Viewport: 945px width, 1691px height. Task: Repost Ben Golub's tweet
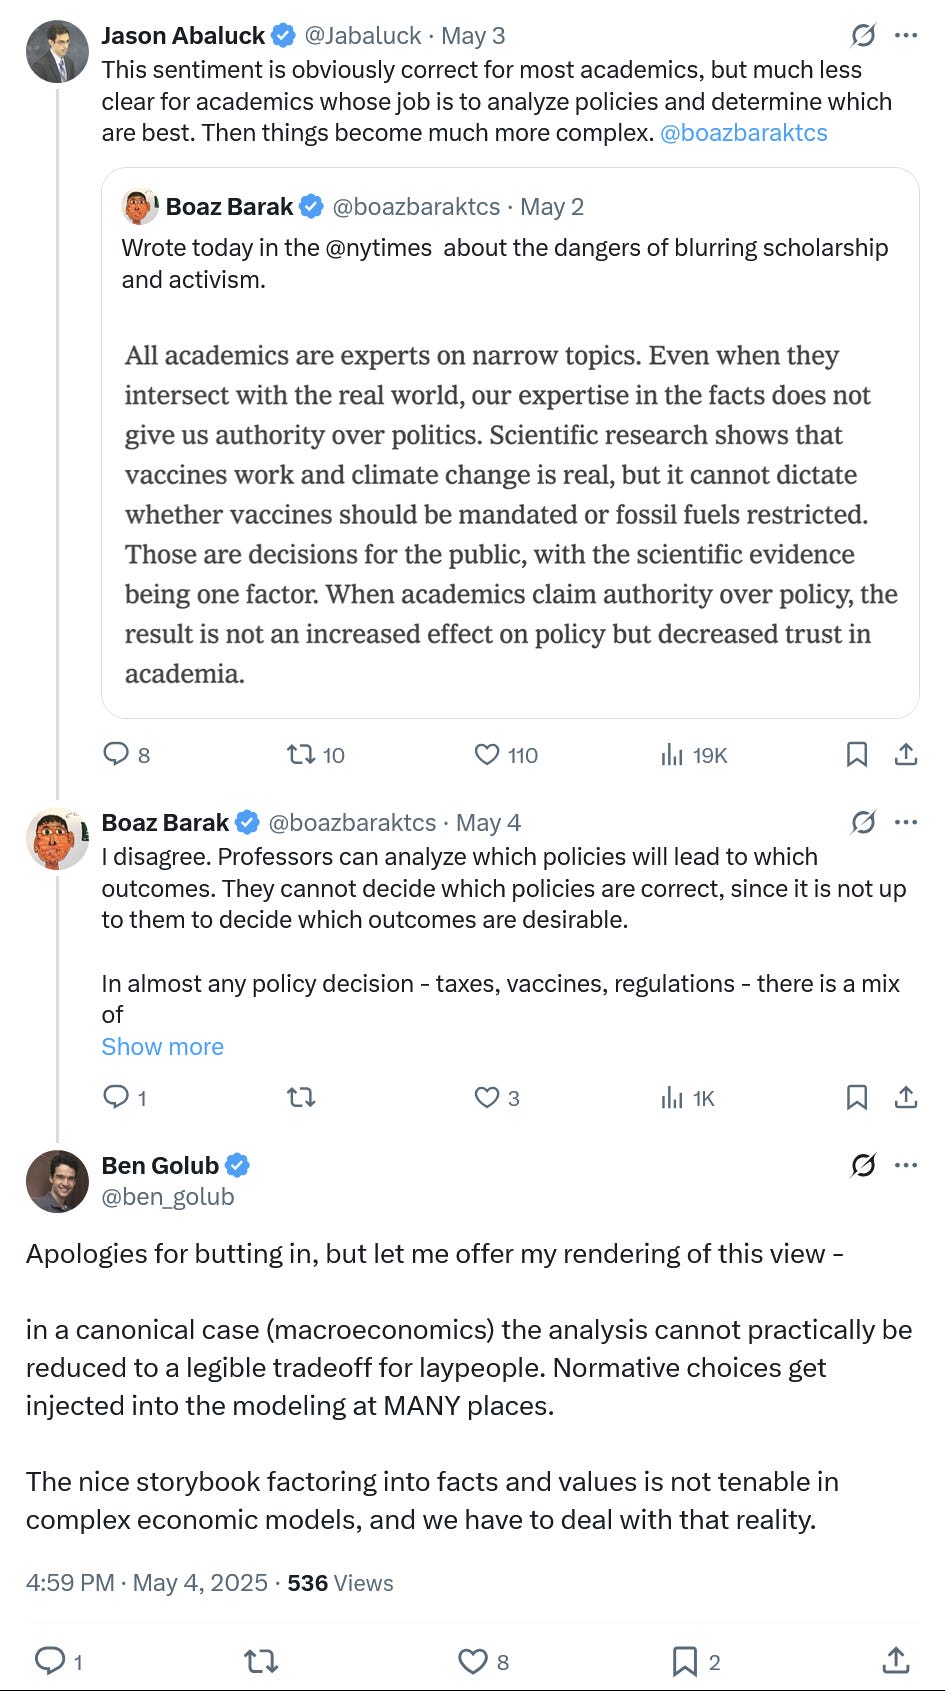[x=261, y=1661]
